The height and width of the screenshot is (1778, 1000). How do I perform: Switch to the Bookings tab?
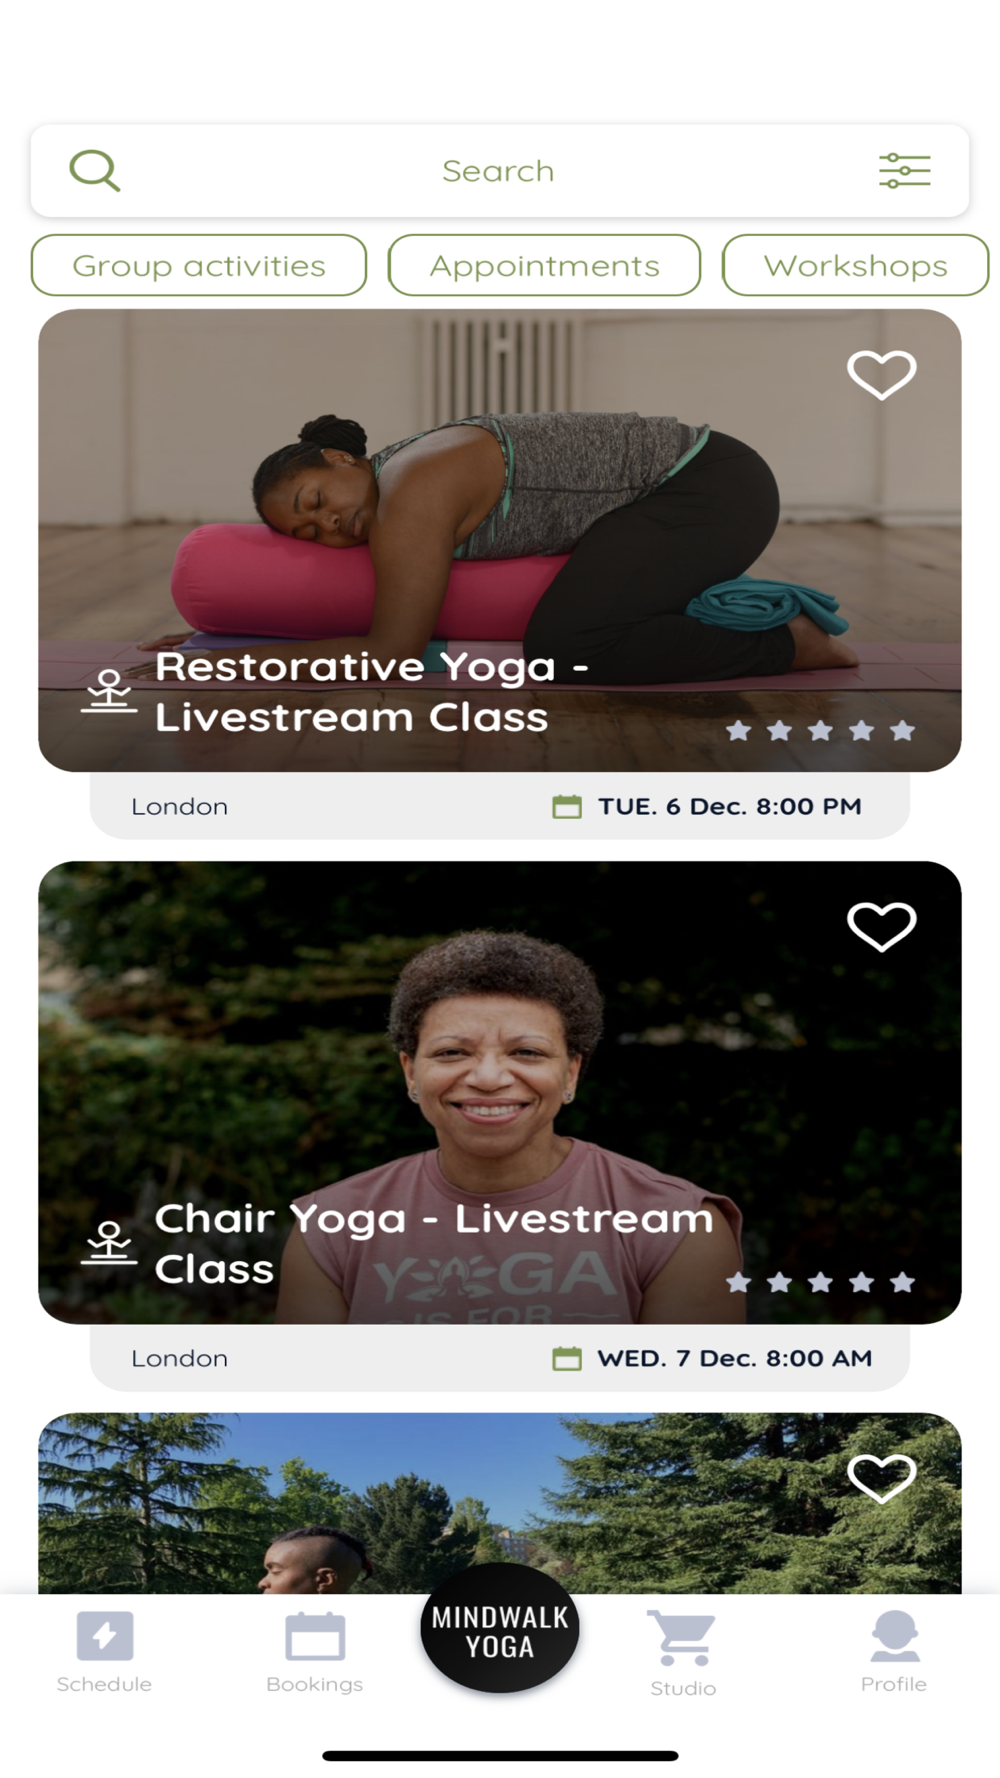point(314,1652)
